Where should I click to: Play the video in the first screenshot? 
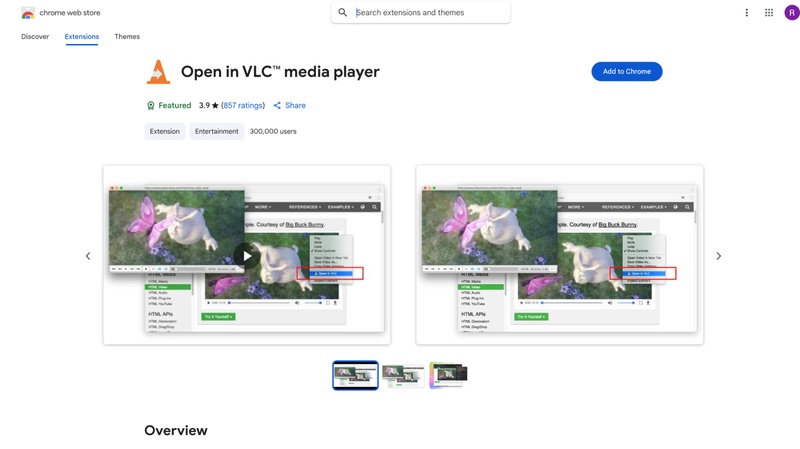coord(246,256)
